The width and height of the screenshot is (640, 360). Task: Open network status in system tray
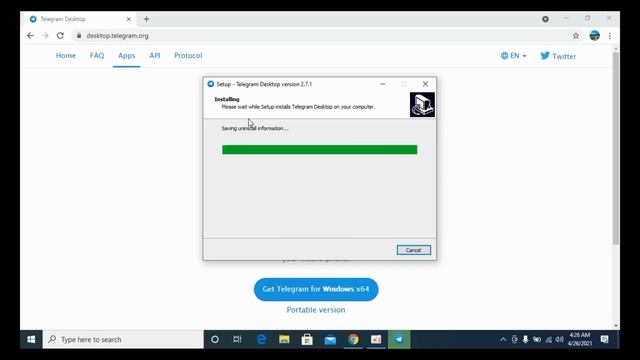click(549, 340)
